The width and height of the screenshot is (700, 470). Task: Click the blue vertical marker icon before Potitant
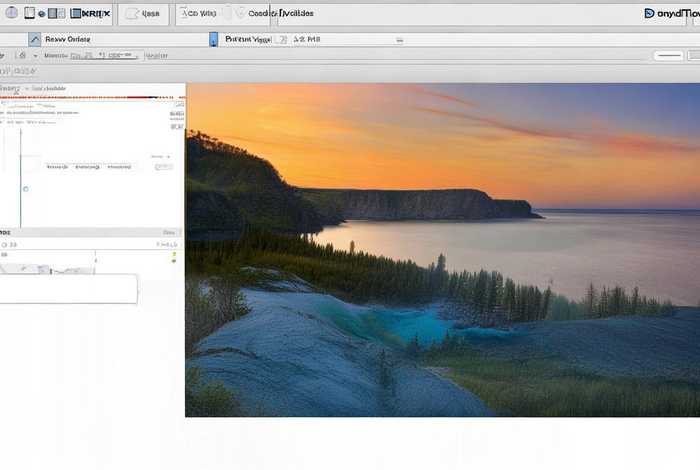pyautogui.click(x=213, y=39)
